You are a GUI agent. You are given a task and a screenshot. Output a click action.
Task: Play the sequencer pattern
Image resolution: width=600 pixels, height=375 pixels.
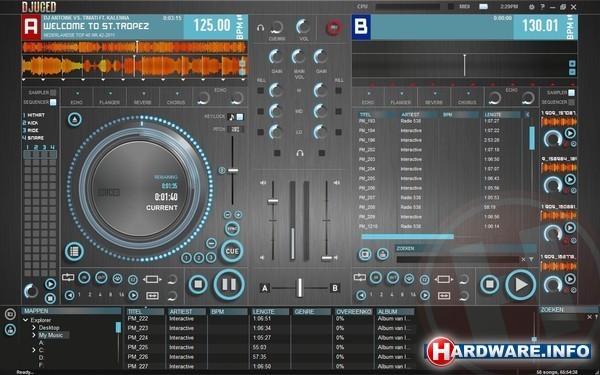pyautogui.click(x=50, y=284)
